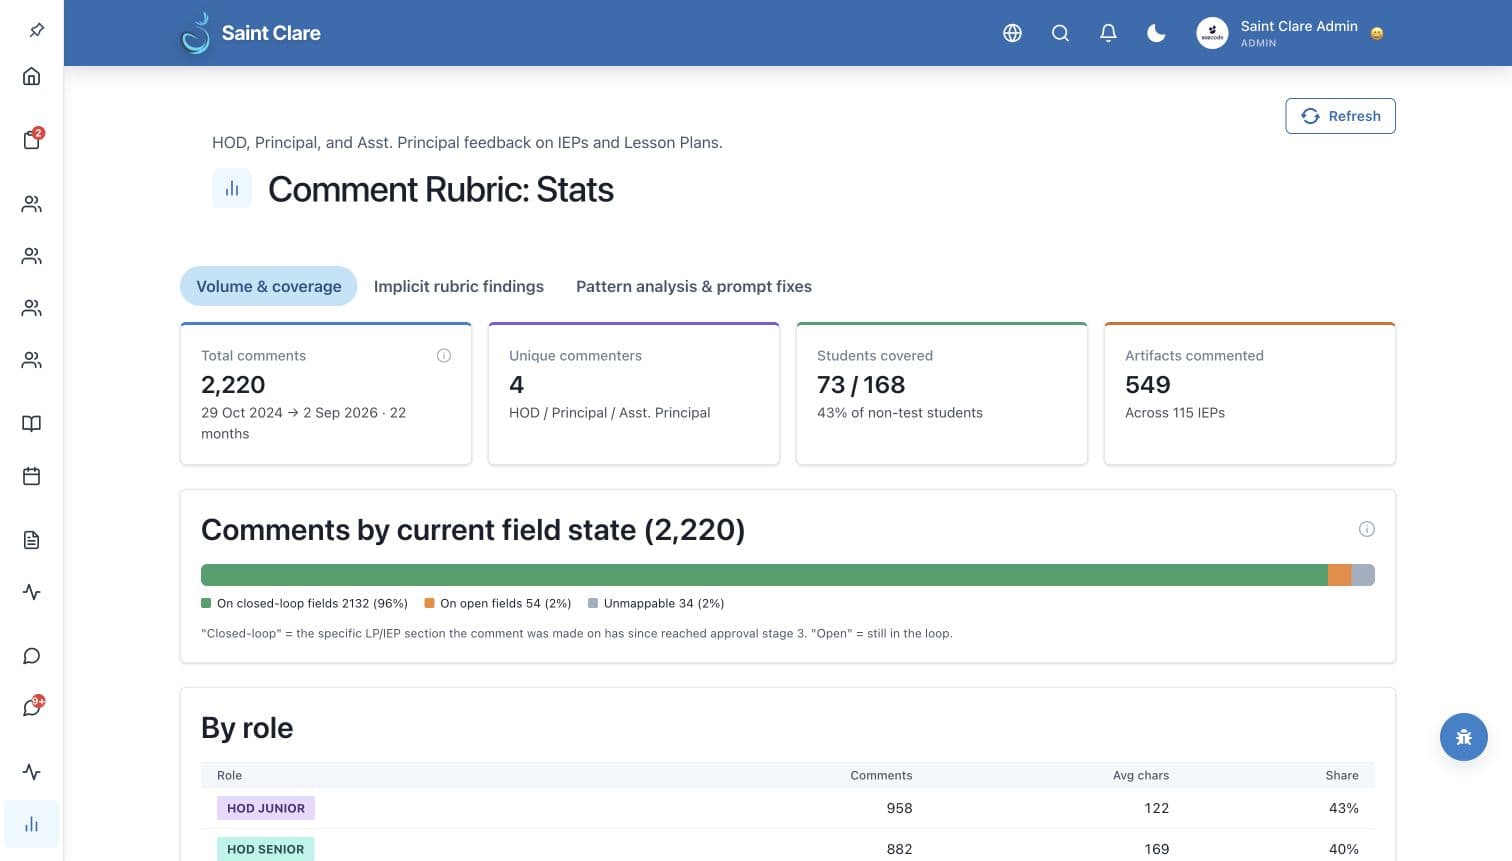Screen dimensions: 1512x861
Task: Switch to Volume & coverage tab
Action: point(268,286)
